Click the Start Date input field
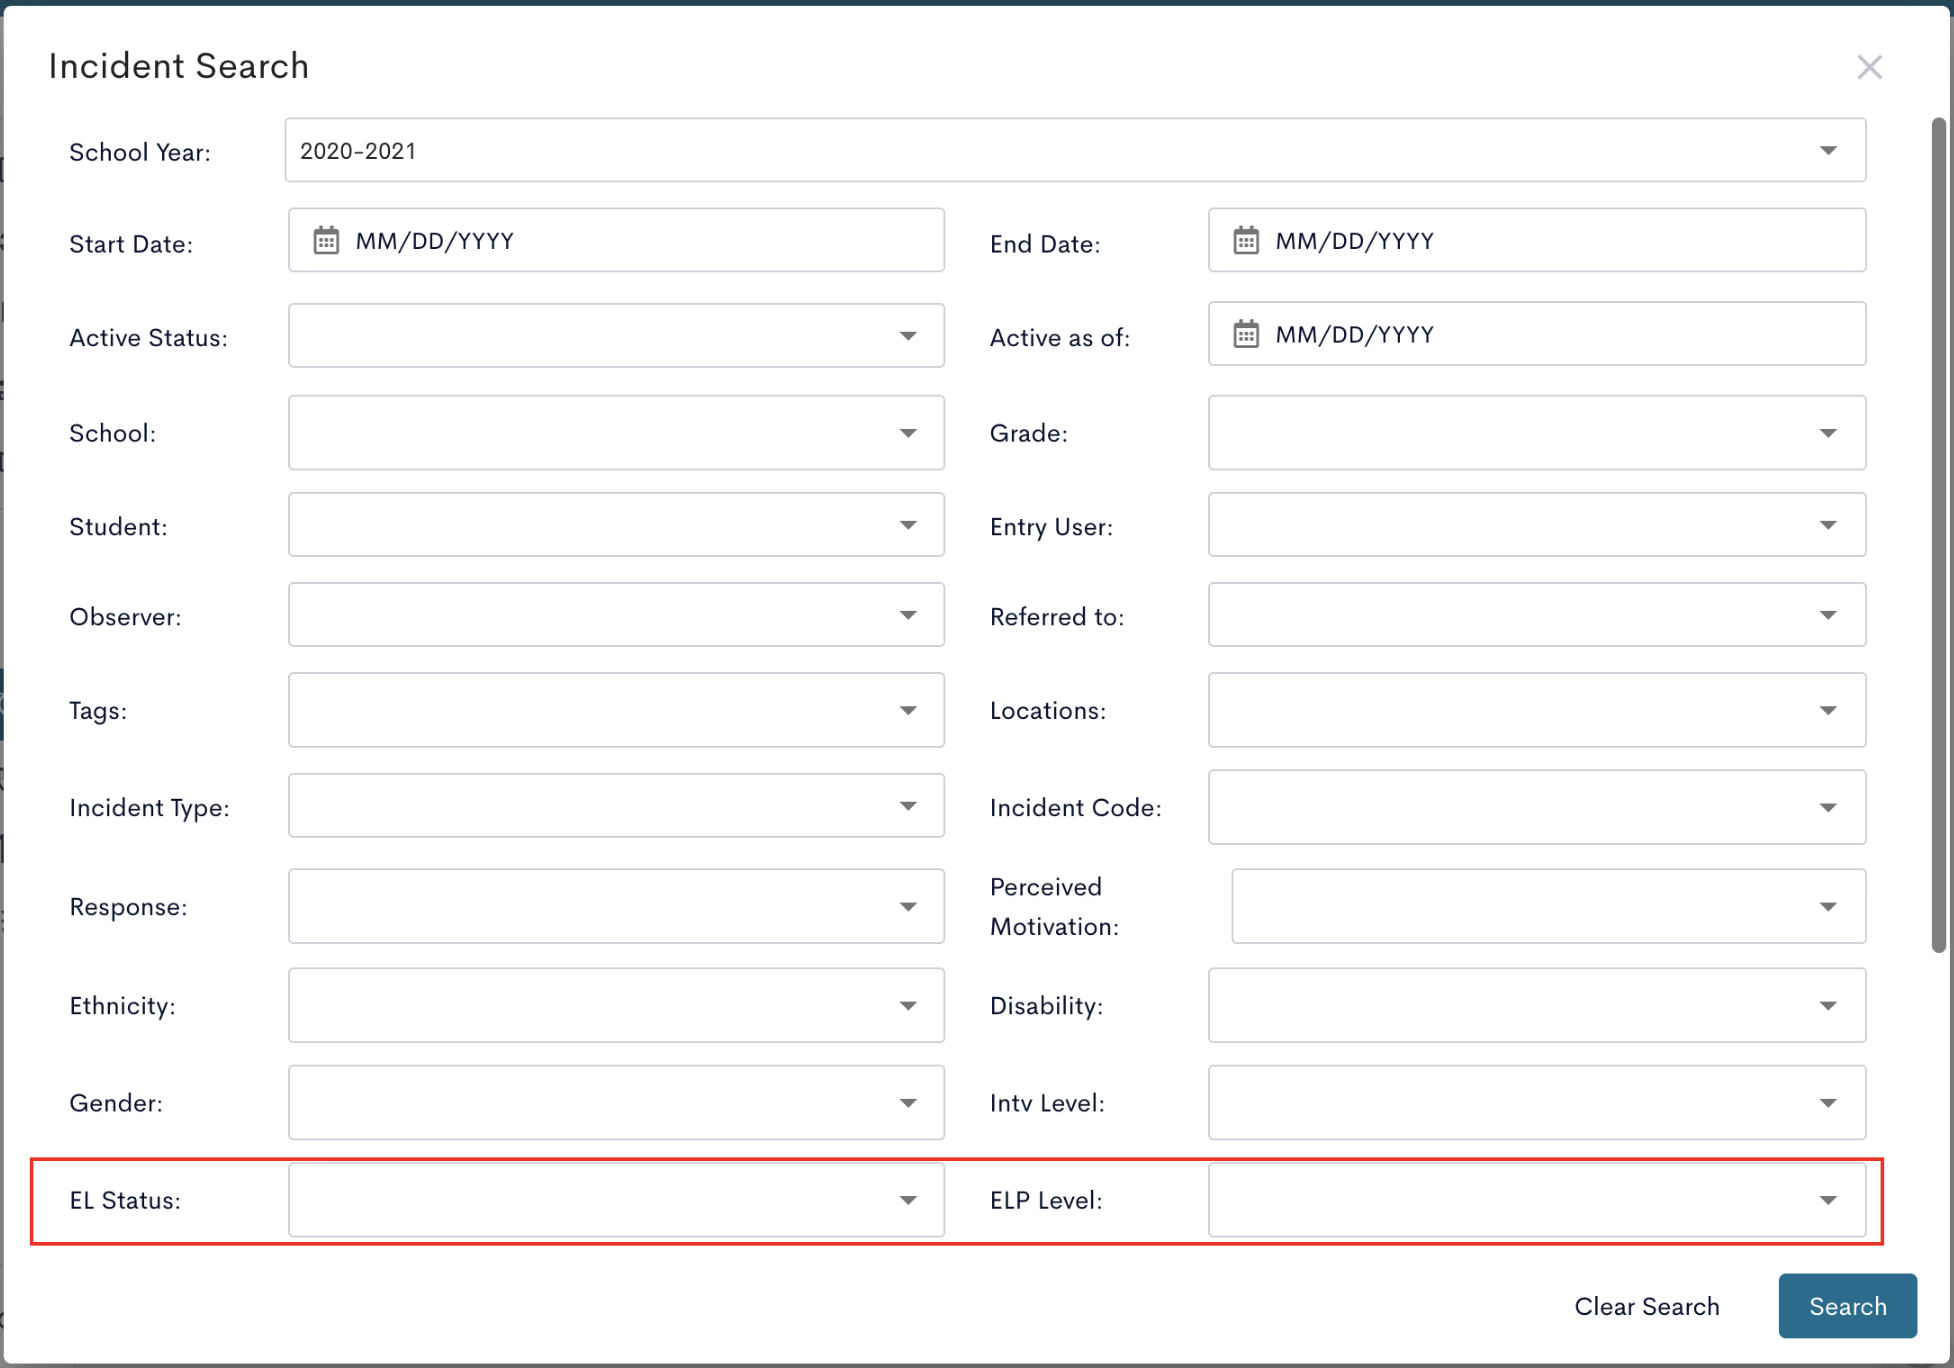The width and height of the screenshot is (1954, 1368). (x=616, y=240)
